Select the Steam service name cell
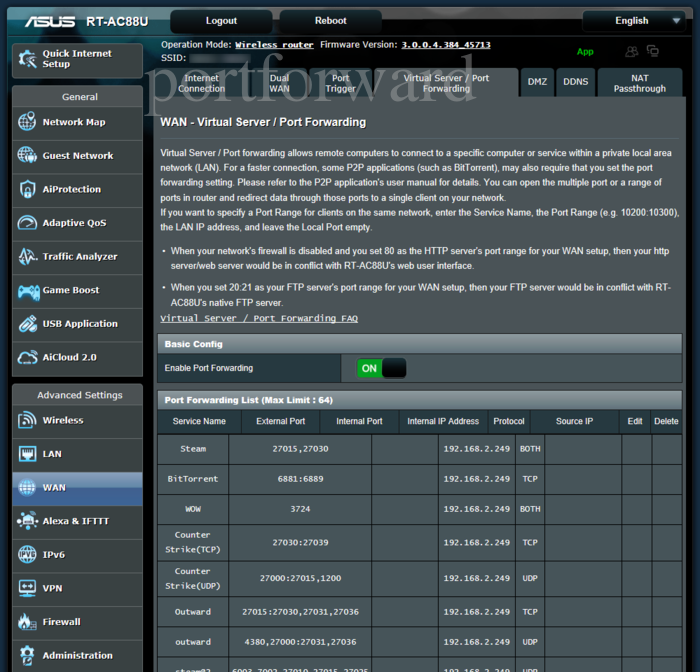Image resolution: width=700 pixels, height=672 pixels. 193,449
